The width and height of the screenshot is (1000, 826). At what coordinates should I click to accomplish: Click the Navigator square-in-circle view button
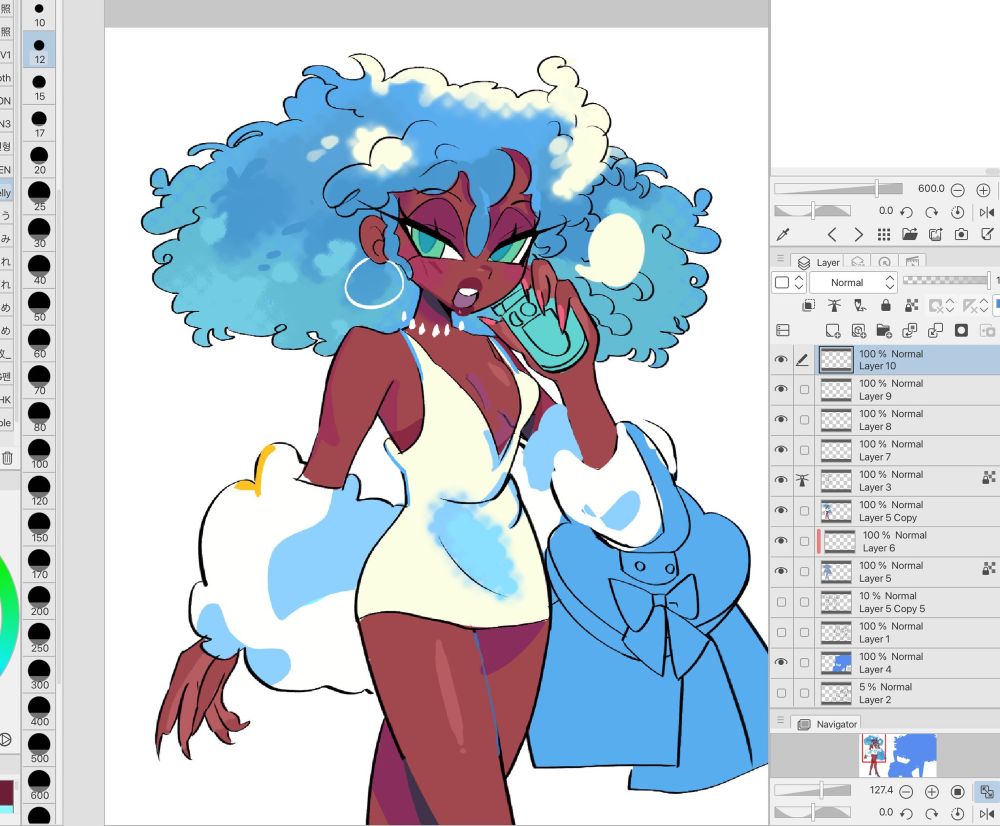tap(957, 792)
